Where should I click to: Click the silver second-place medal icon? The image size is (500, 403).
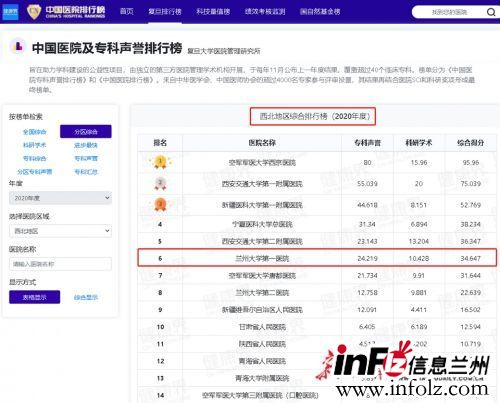click(x=160, y=183)
